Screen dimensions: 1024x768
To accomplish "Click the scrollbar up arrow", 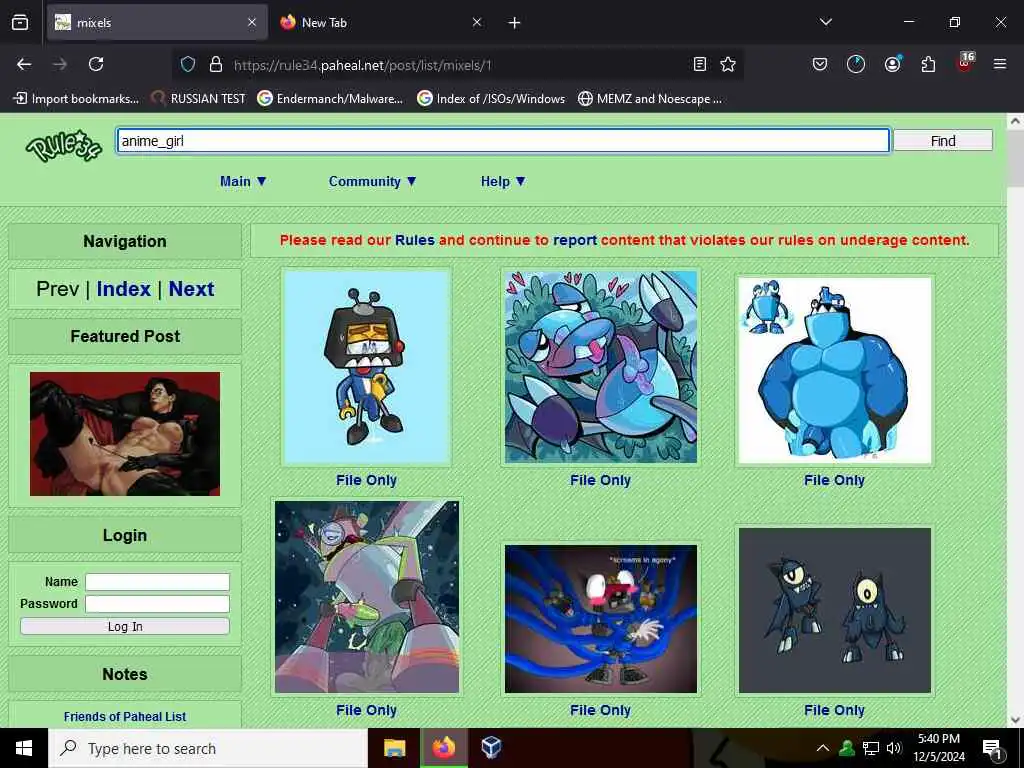I will [1015, 121].
